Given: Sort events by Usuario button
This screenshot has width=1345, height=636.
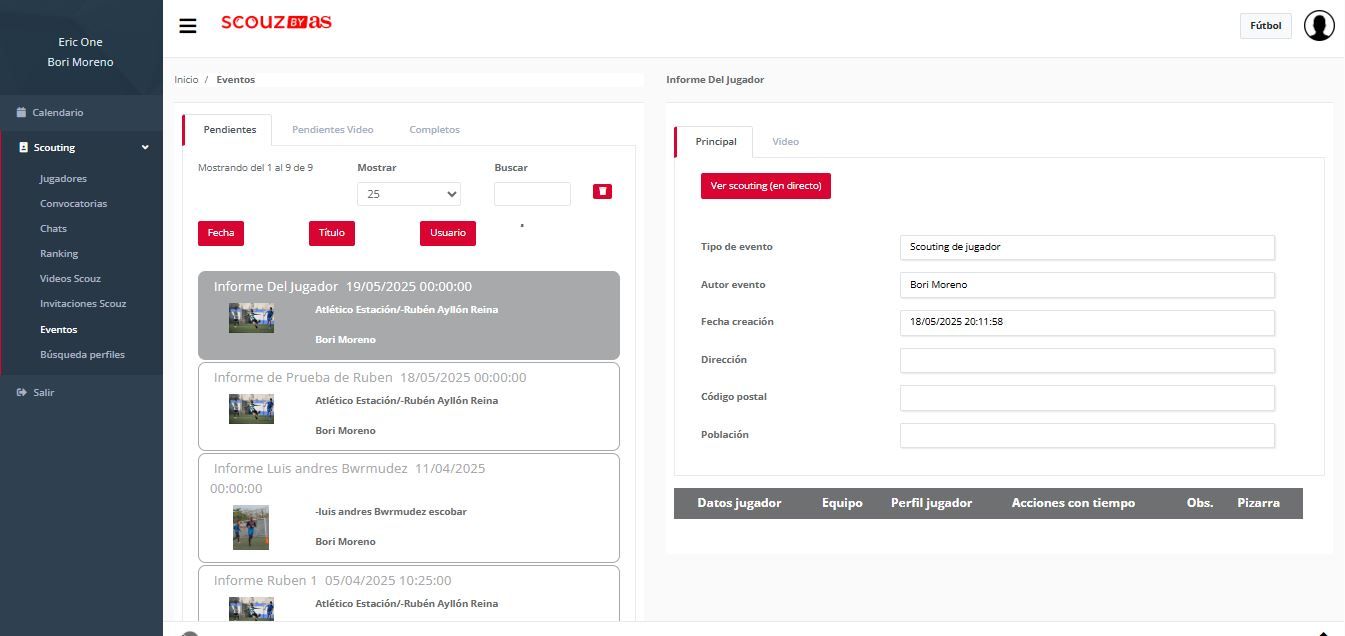Looking at the screenshot, I should (448, 233).
